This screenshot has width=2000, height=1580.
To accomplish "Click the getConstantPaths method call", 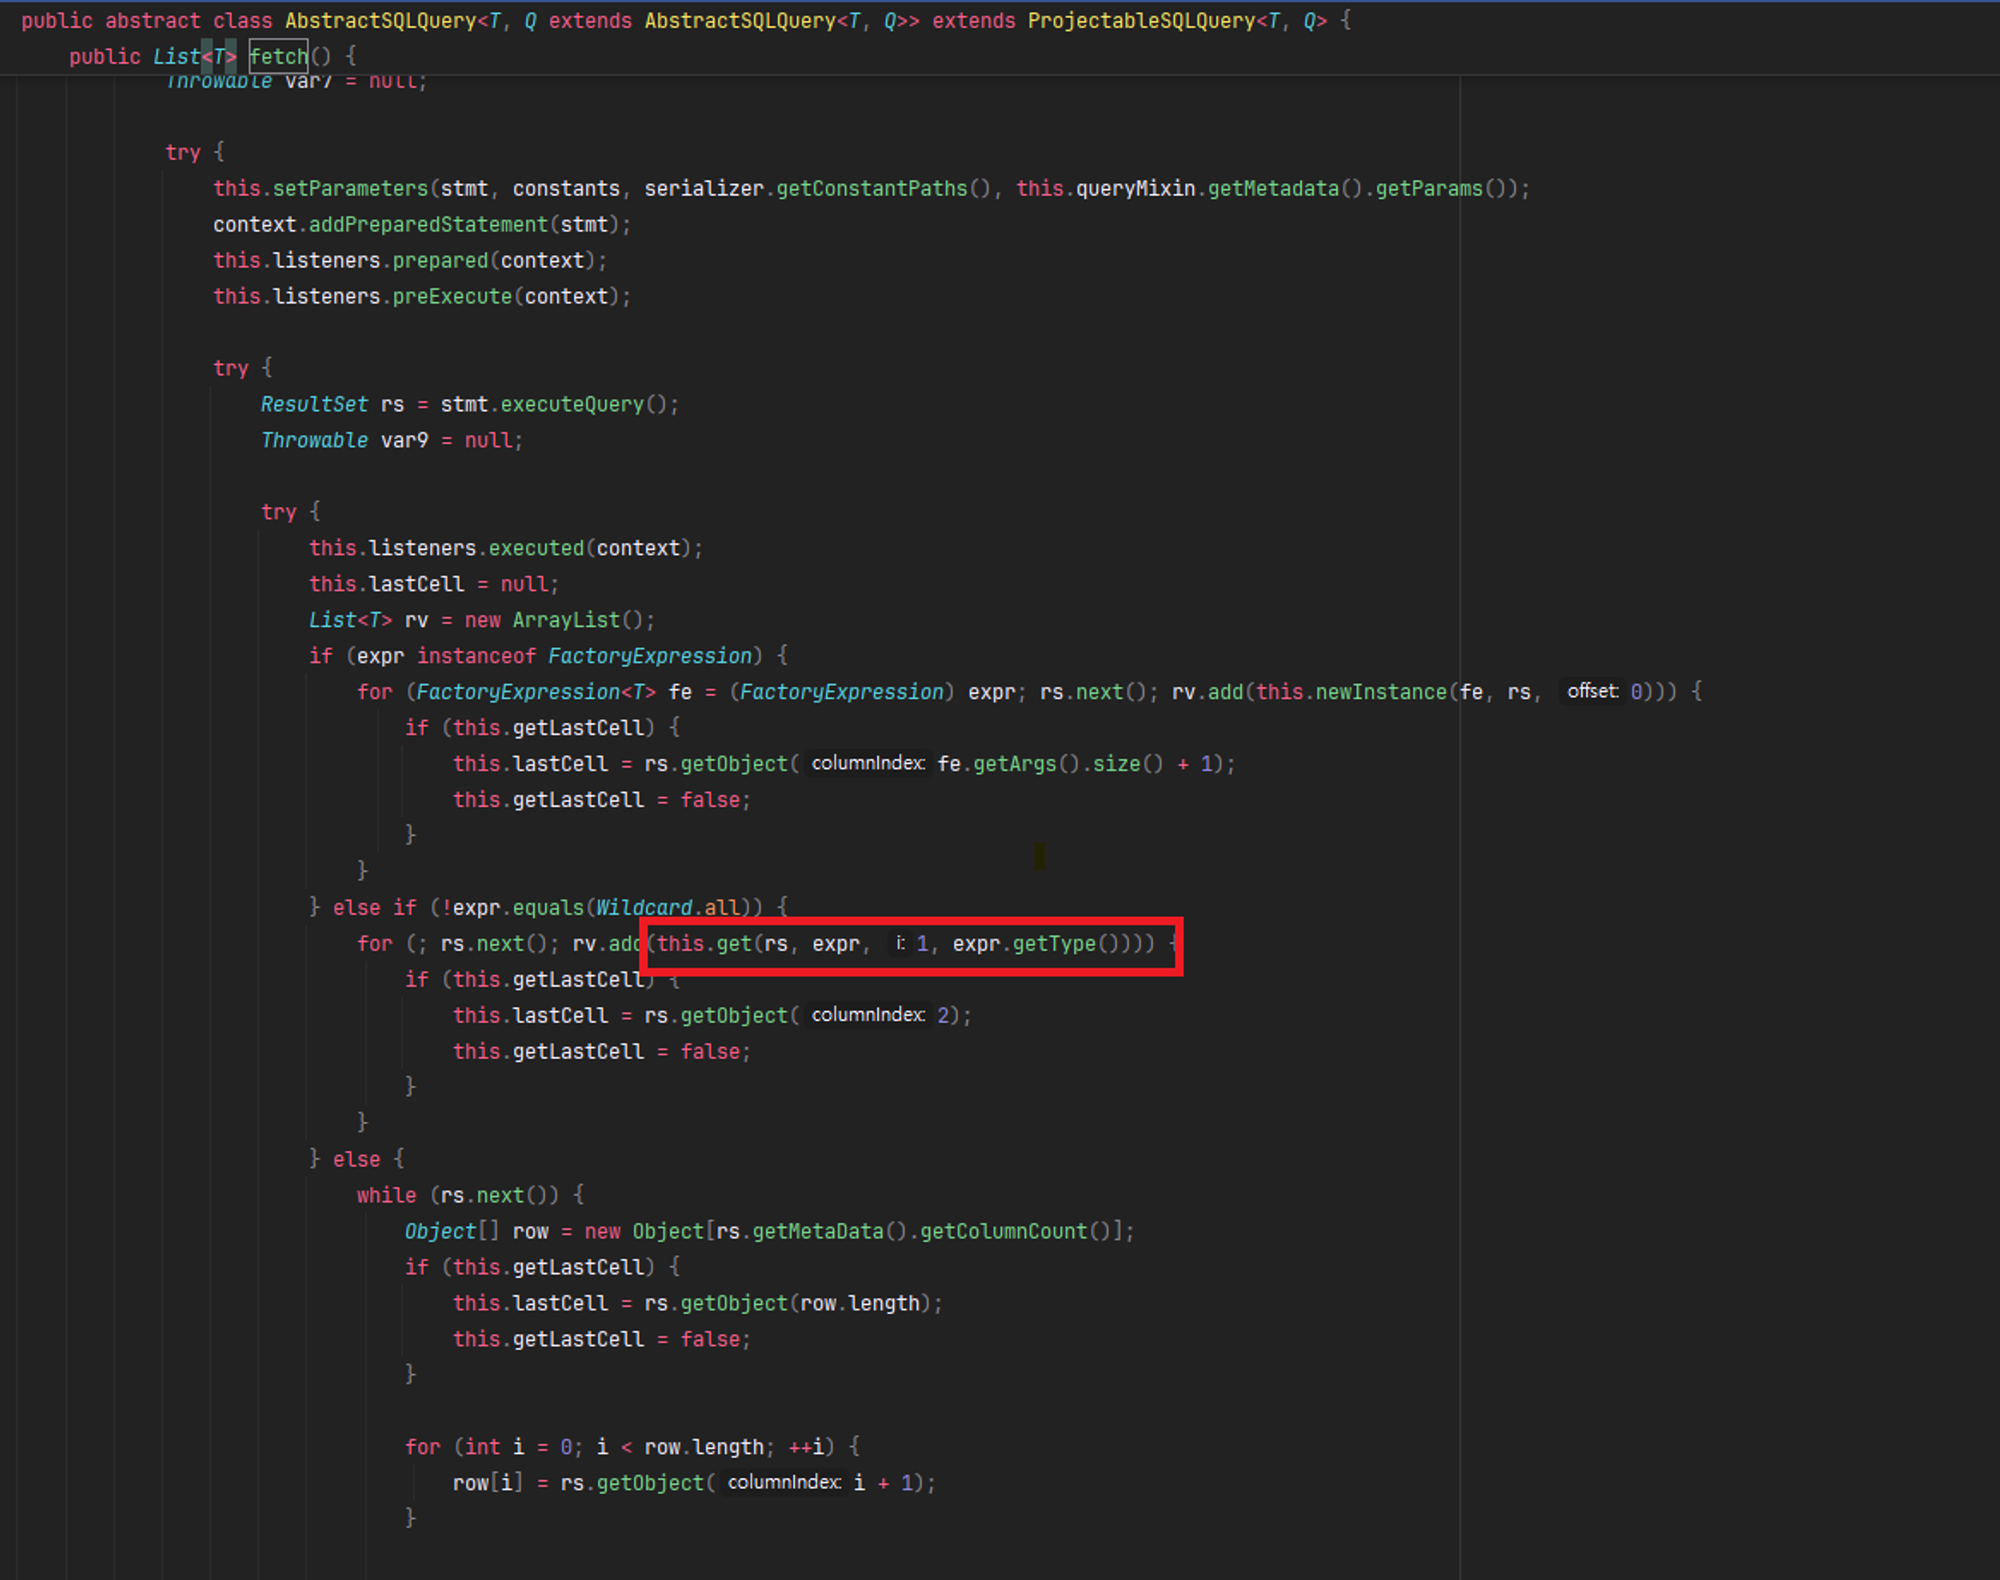I will click(871, 188).
